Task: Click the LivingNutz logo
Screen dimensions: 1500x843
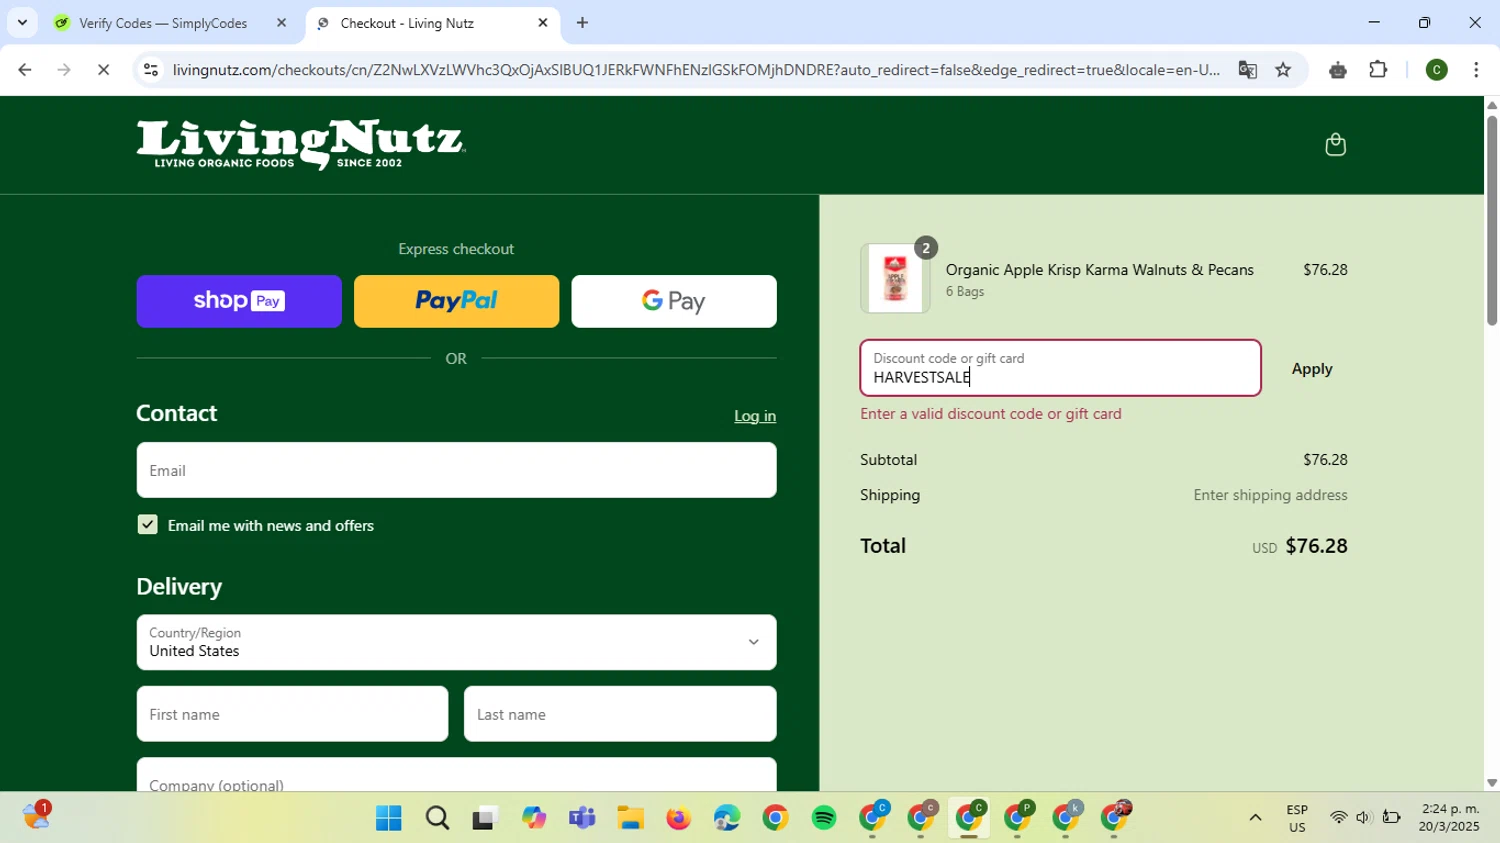Action: point(300,144)
